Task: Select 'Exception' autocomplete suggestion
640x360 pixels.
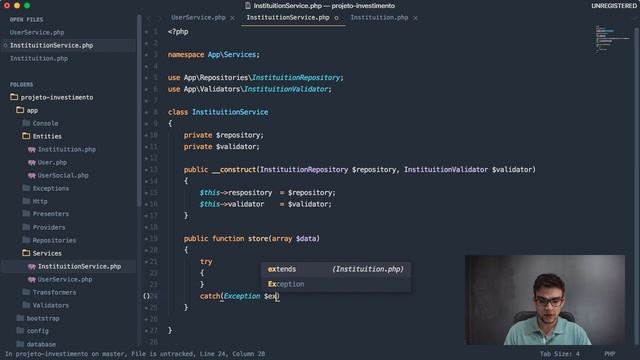Action: [336, 284]
